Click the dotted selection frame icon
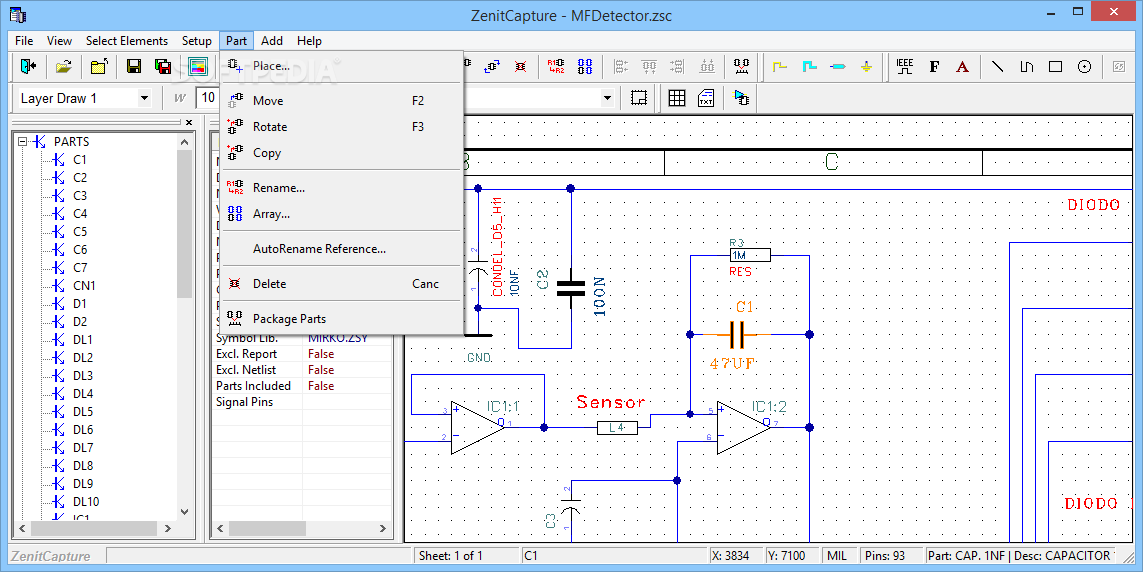 [639, 98]
